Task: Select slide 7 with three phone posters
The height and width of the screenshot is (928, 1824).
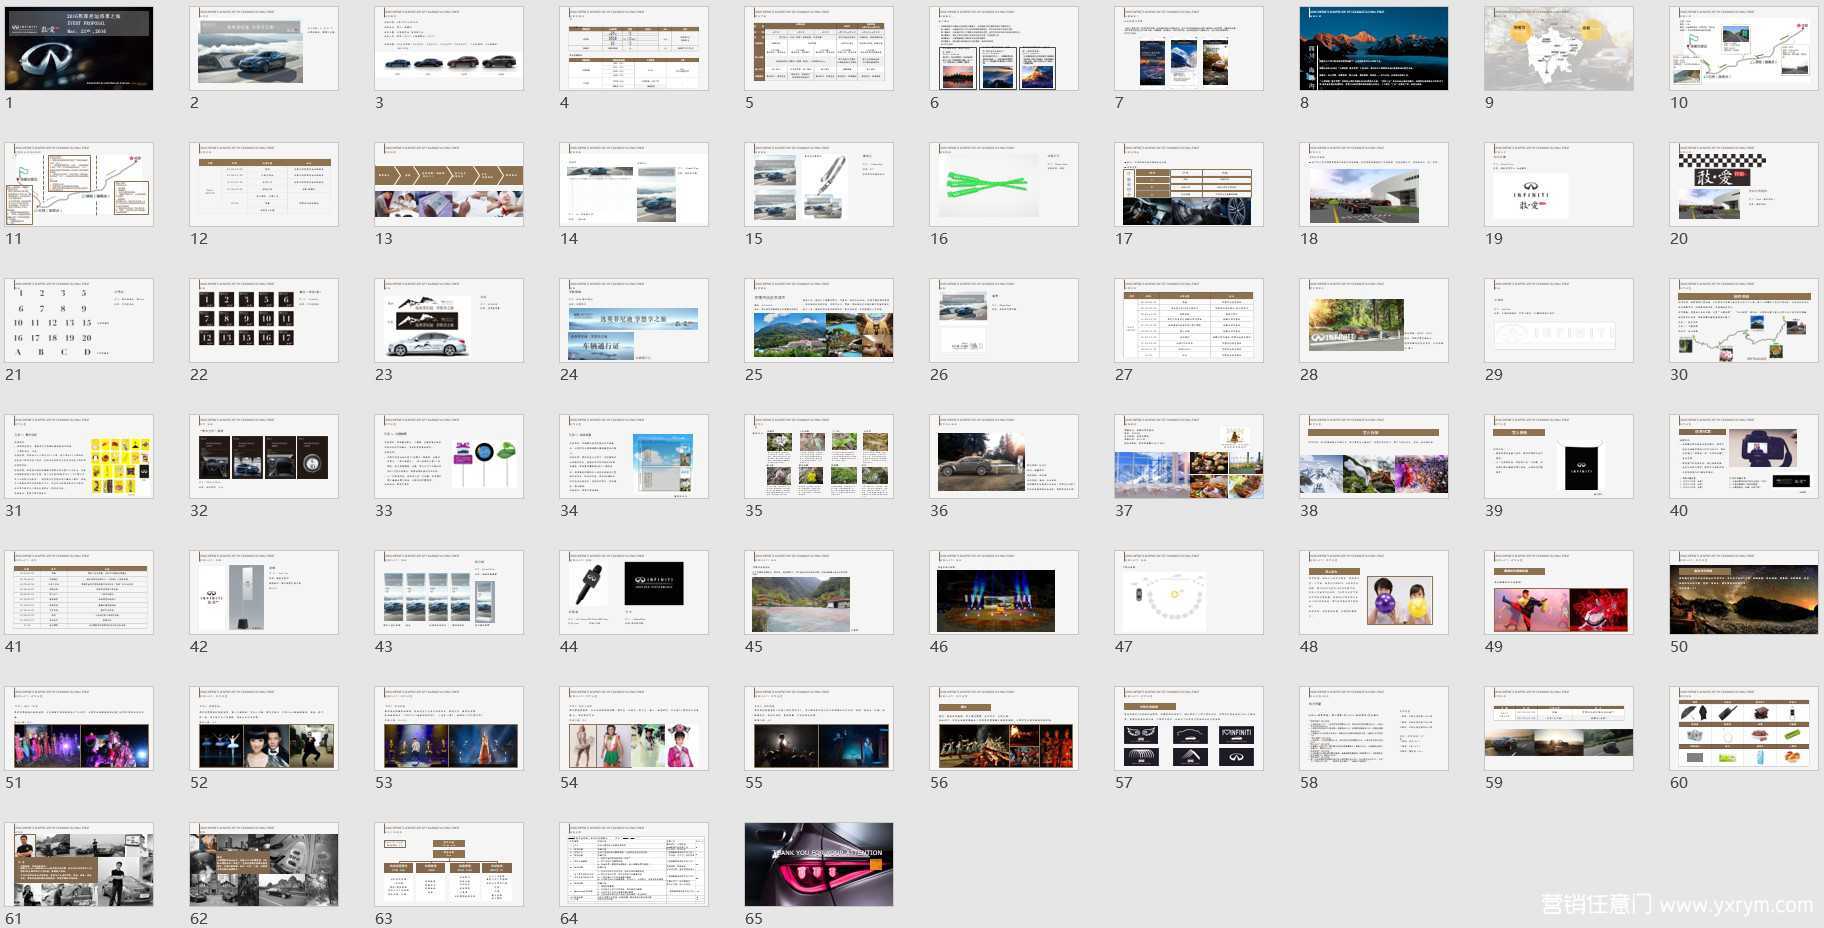Action: (1189, 49)
